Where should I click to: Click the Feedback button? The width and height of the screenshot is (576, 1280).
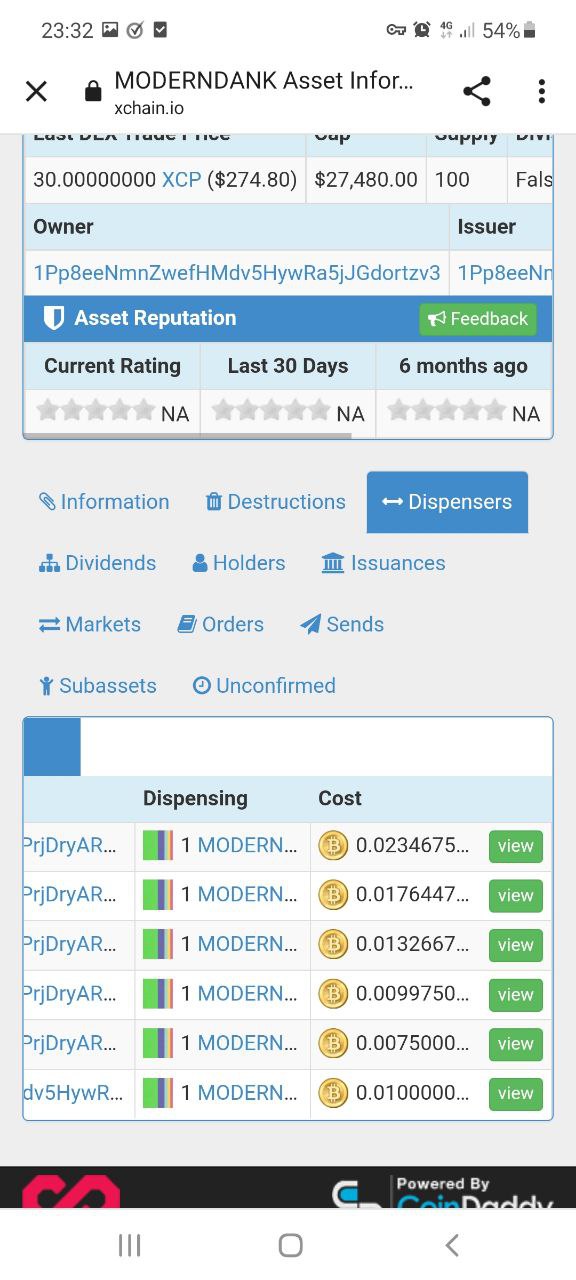click(x=478, y=319)
